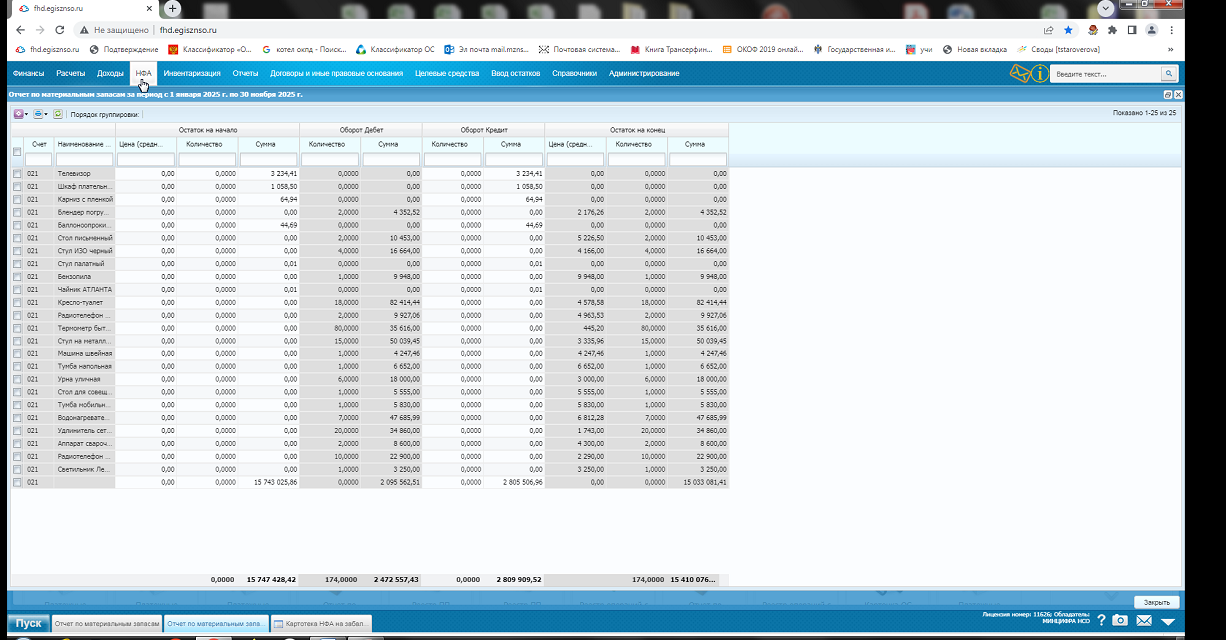The width and height of the screenshot is (1226, 640).
Task: Open the Расчеты menu
Action: point(71,73)
